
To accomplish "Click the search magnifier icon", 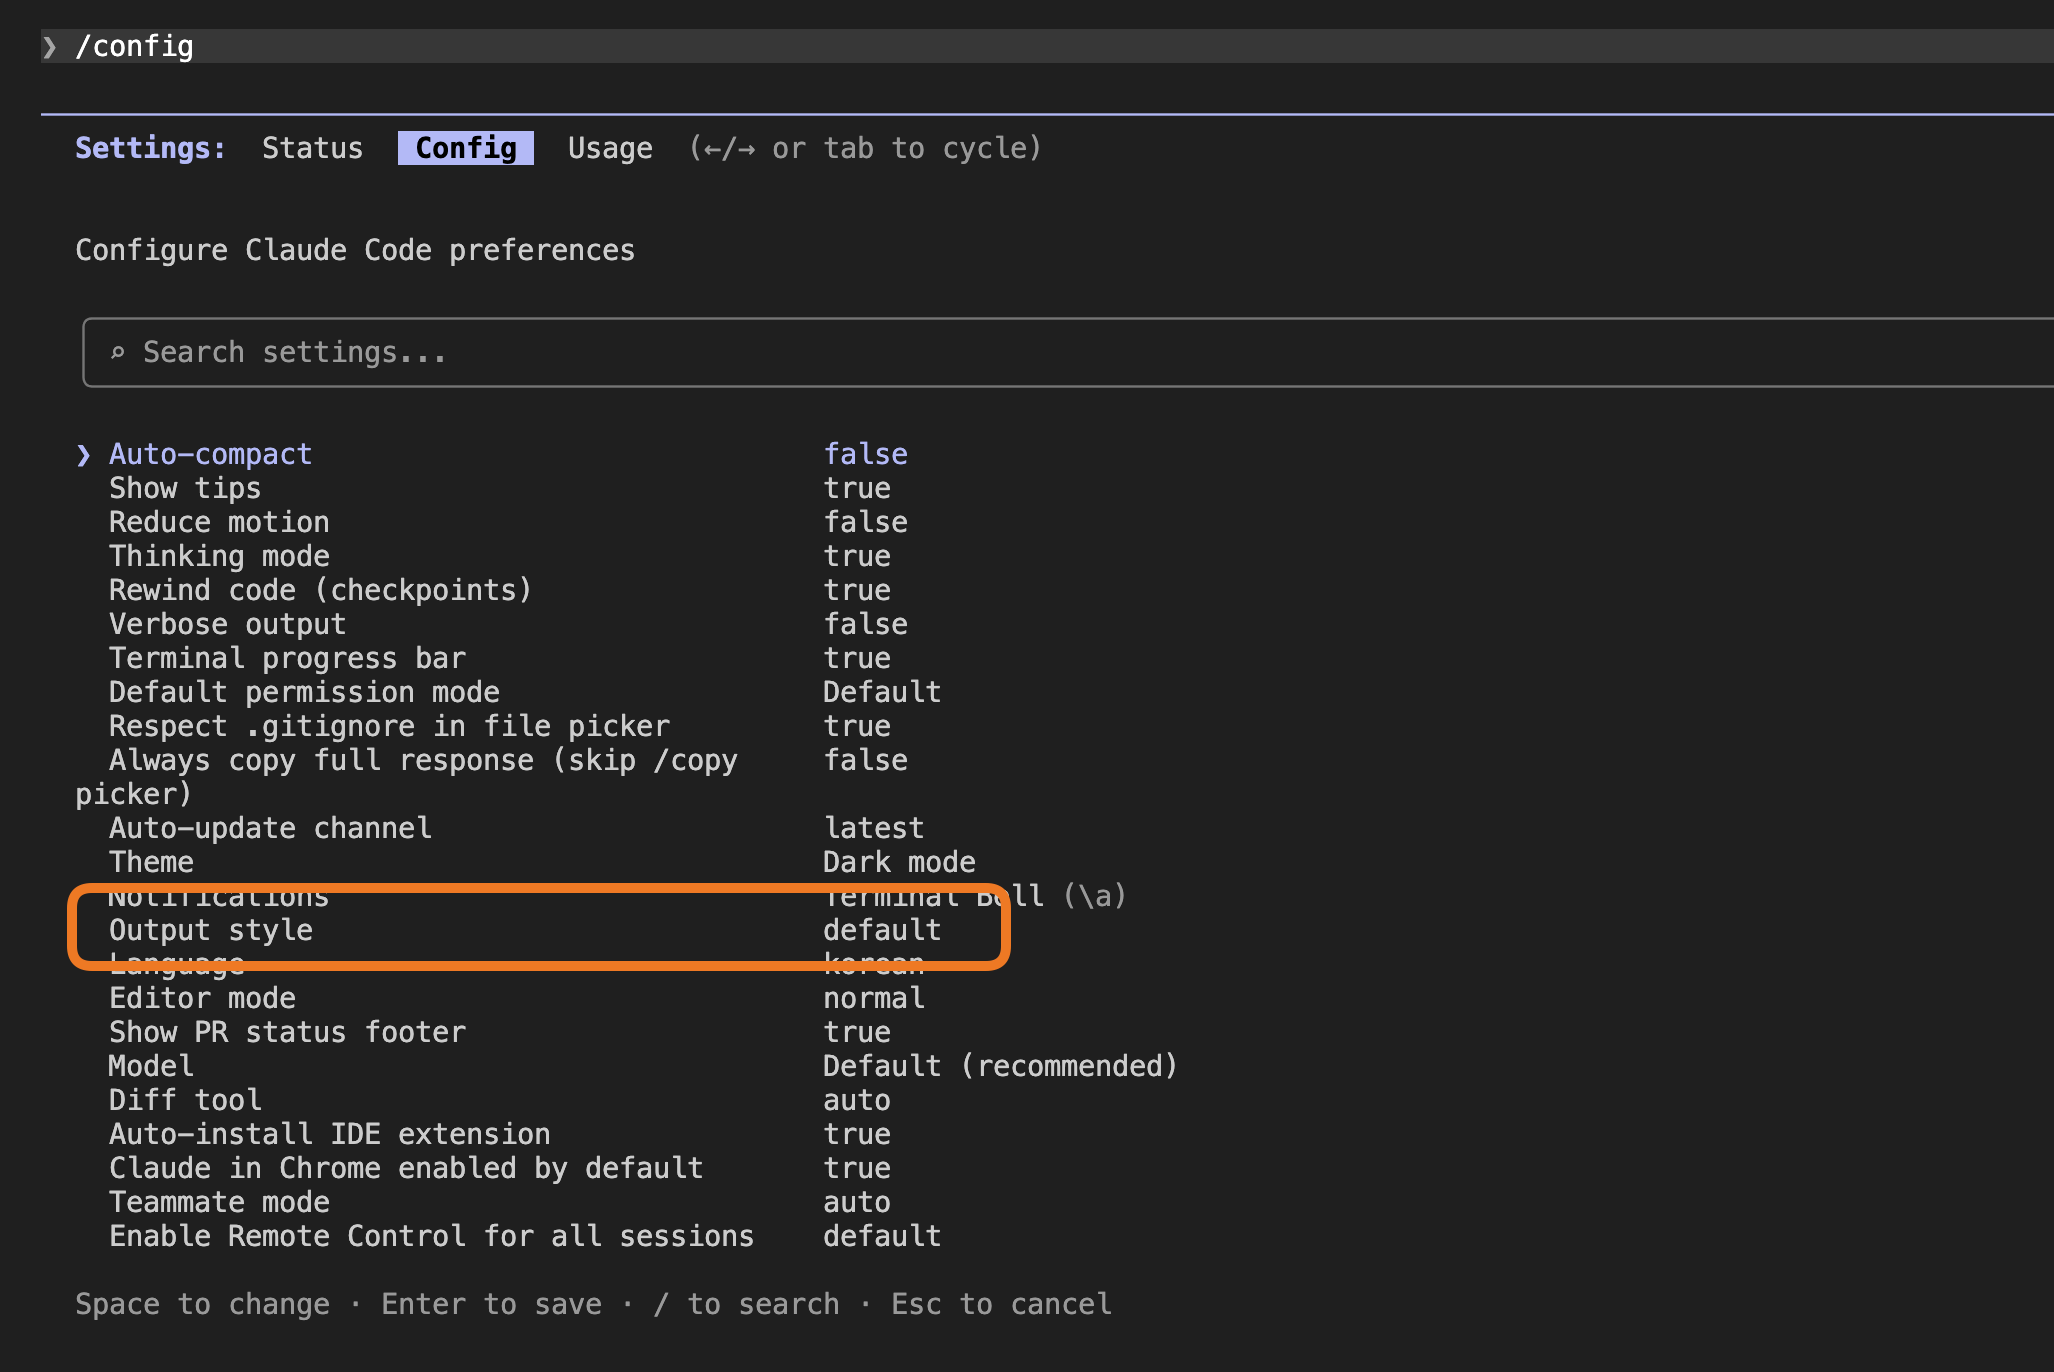I will point(118,352).
